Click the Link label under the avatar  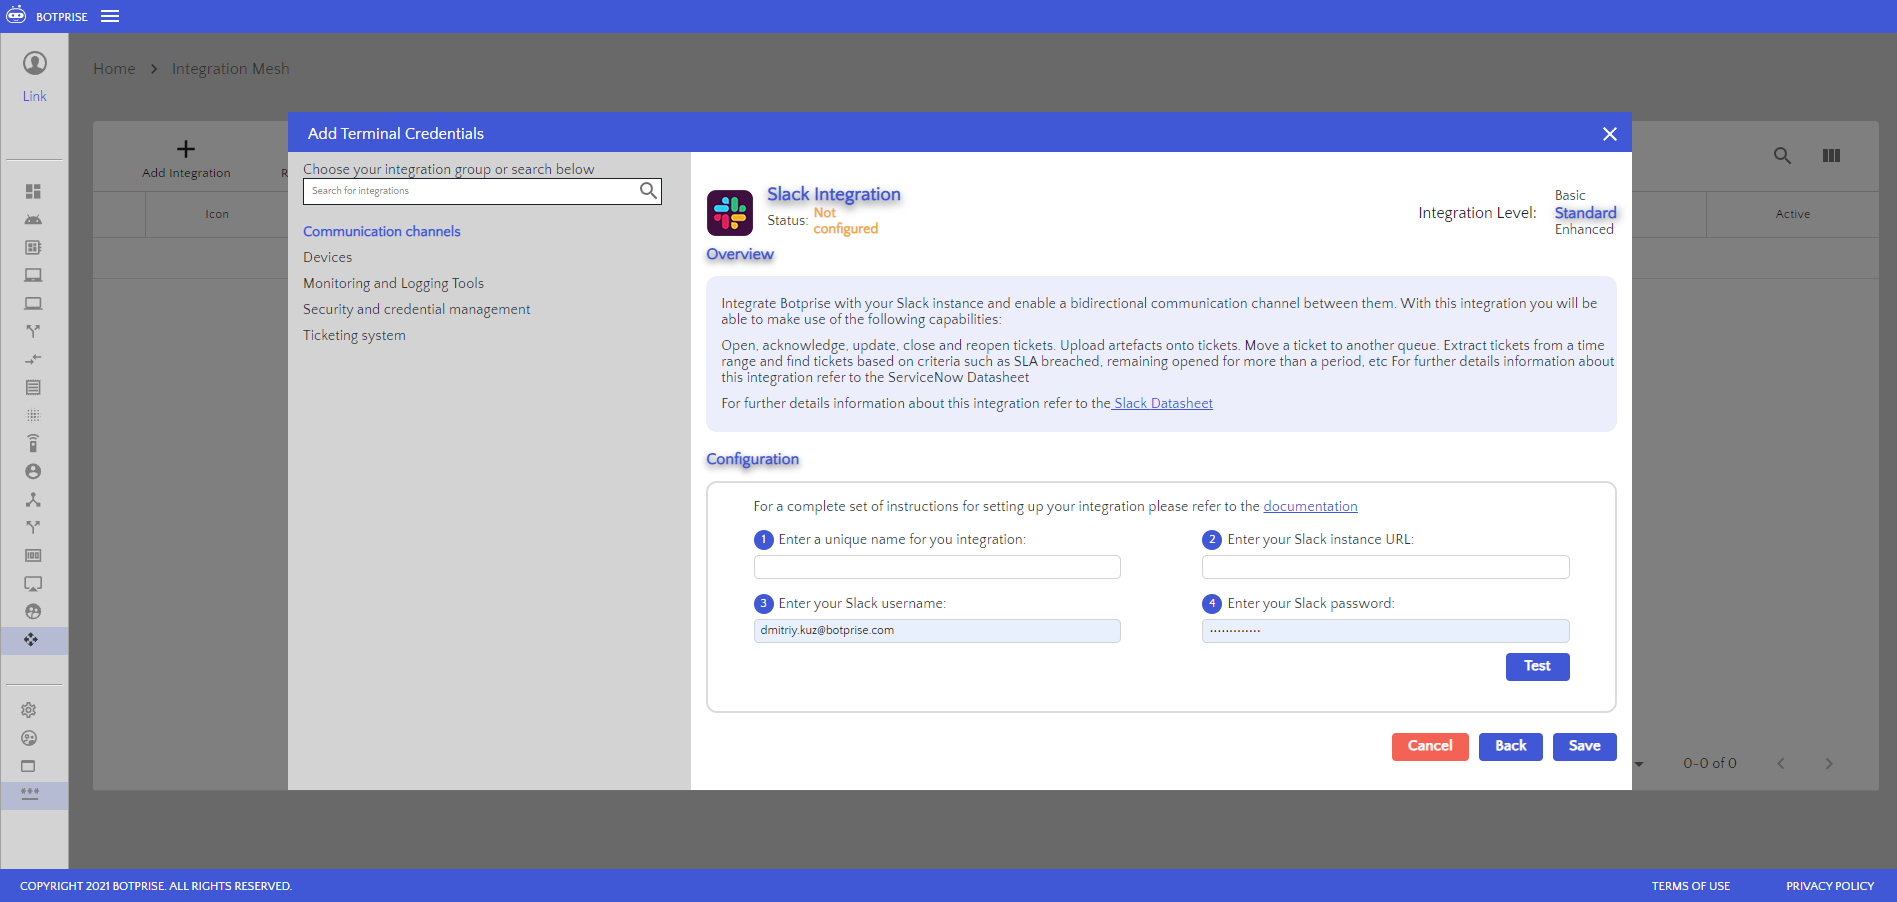pos(35,96)
